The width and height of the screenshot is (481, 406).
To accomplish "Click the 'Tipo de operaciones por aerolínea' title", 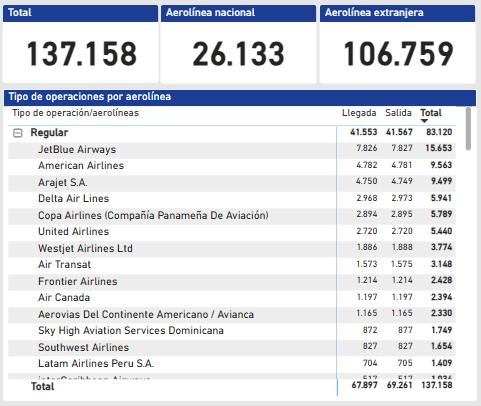I will click(90, 97).
